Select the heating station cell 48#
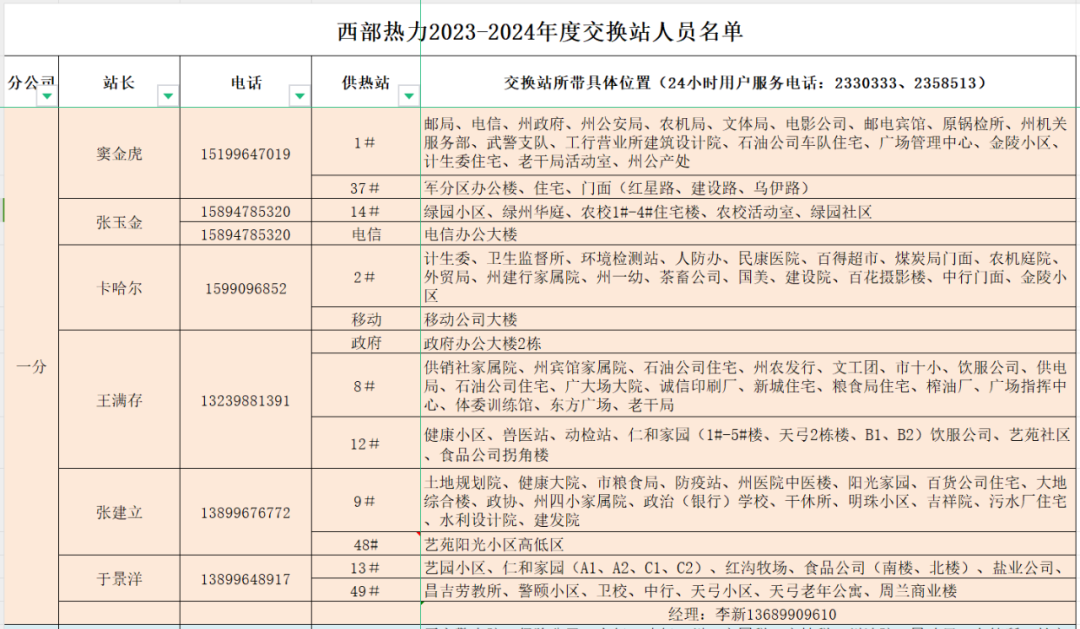Screen dimensions: 1080x629 click(x=366, y=544)
